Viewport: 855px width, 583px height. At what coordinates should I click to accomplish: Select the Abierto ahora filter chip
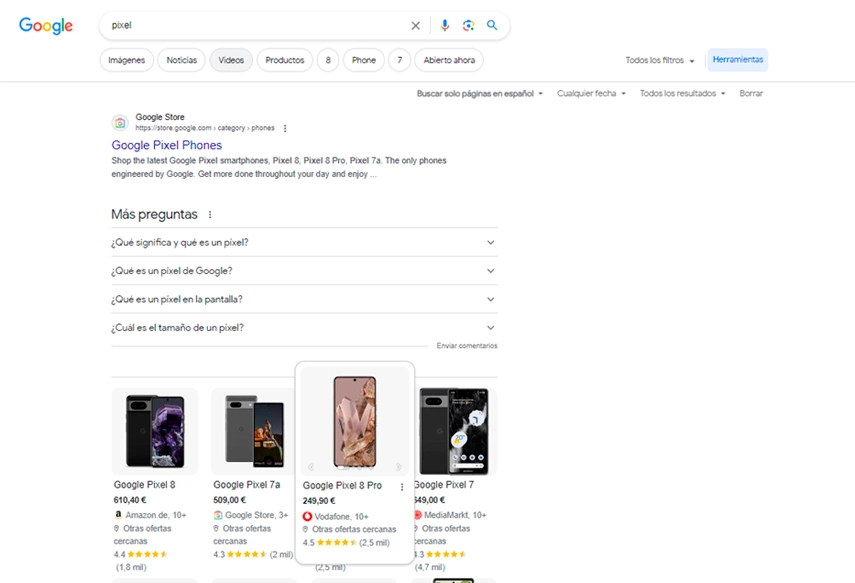pos(449,60)
